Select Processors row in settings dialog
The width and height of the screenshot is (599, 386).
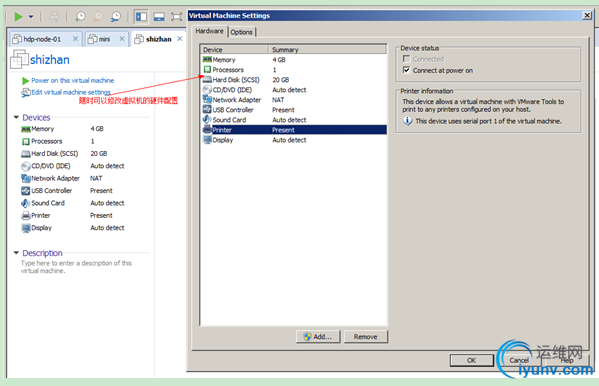click(294, 70)
